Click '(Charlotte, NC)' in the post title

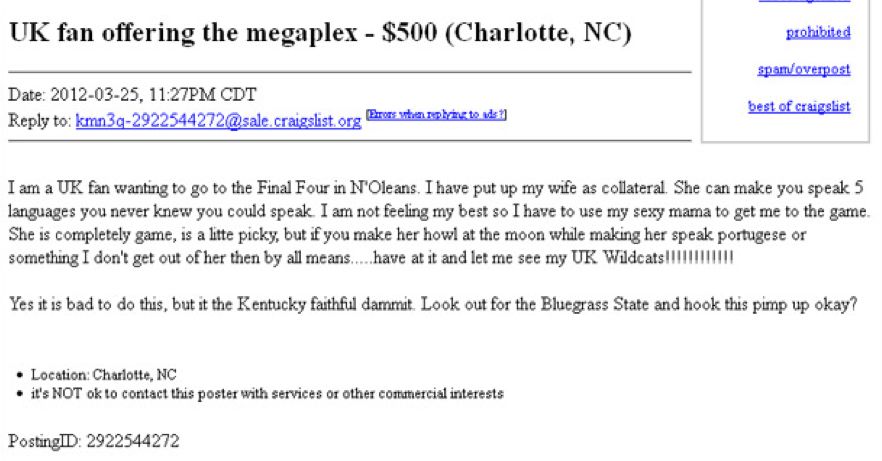coord(539,33)
